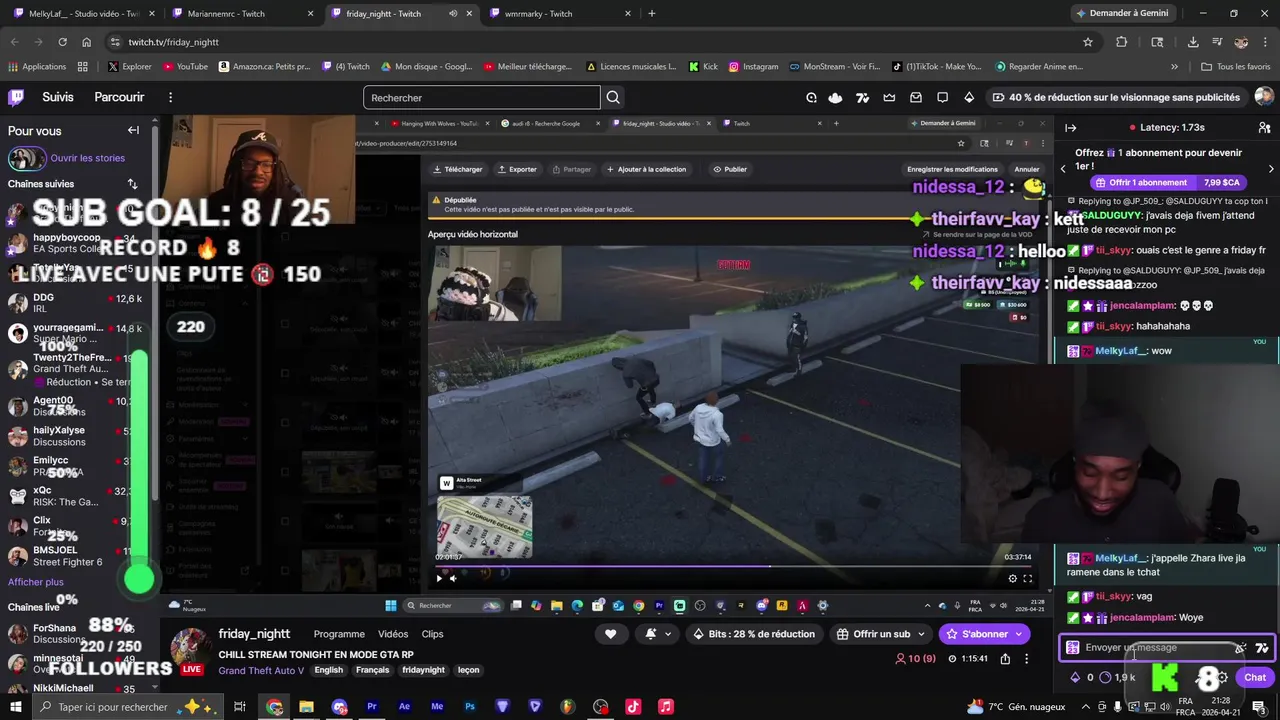Open Grand Theft Auto V category link
This screenshot has width=1280, height=720.
coord(261,670)
